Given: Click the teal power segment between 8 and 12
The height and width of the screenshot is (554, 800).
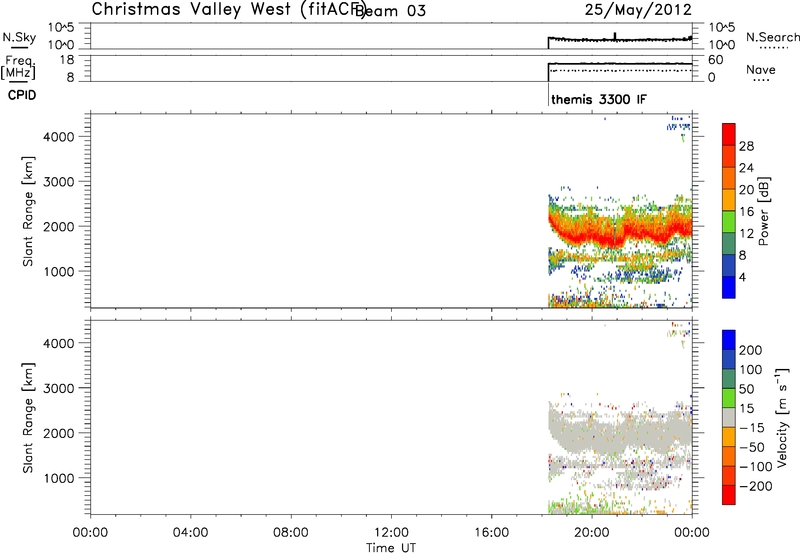Looking at the screenshot, I should click(x=729, y=244).
